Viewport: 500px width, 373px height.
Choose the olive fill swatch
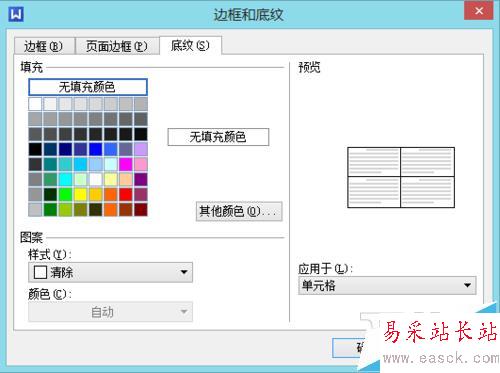80,210
